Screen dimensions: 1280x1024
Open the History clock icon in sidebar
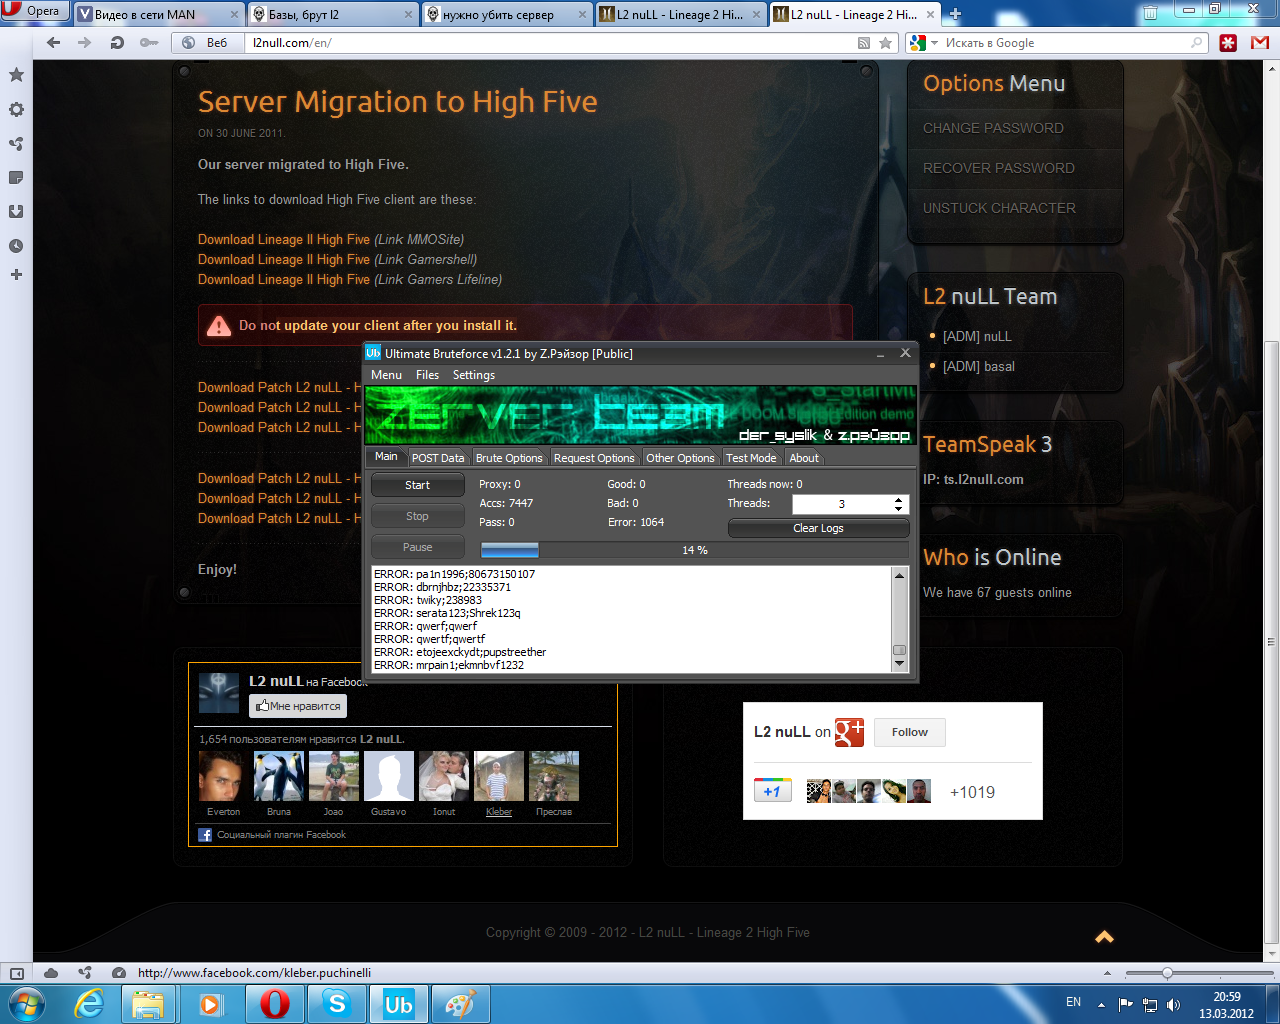tap(16, 245)
